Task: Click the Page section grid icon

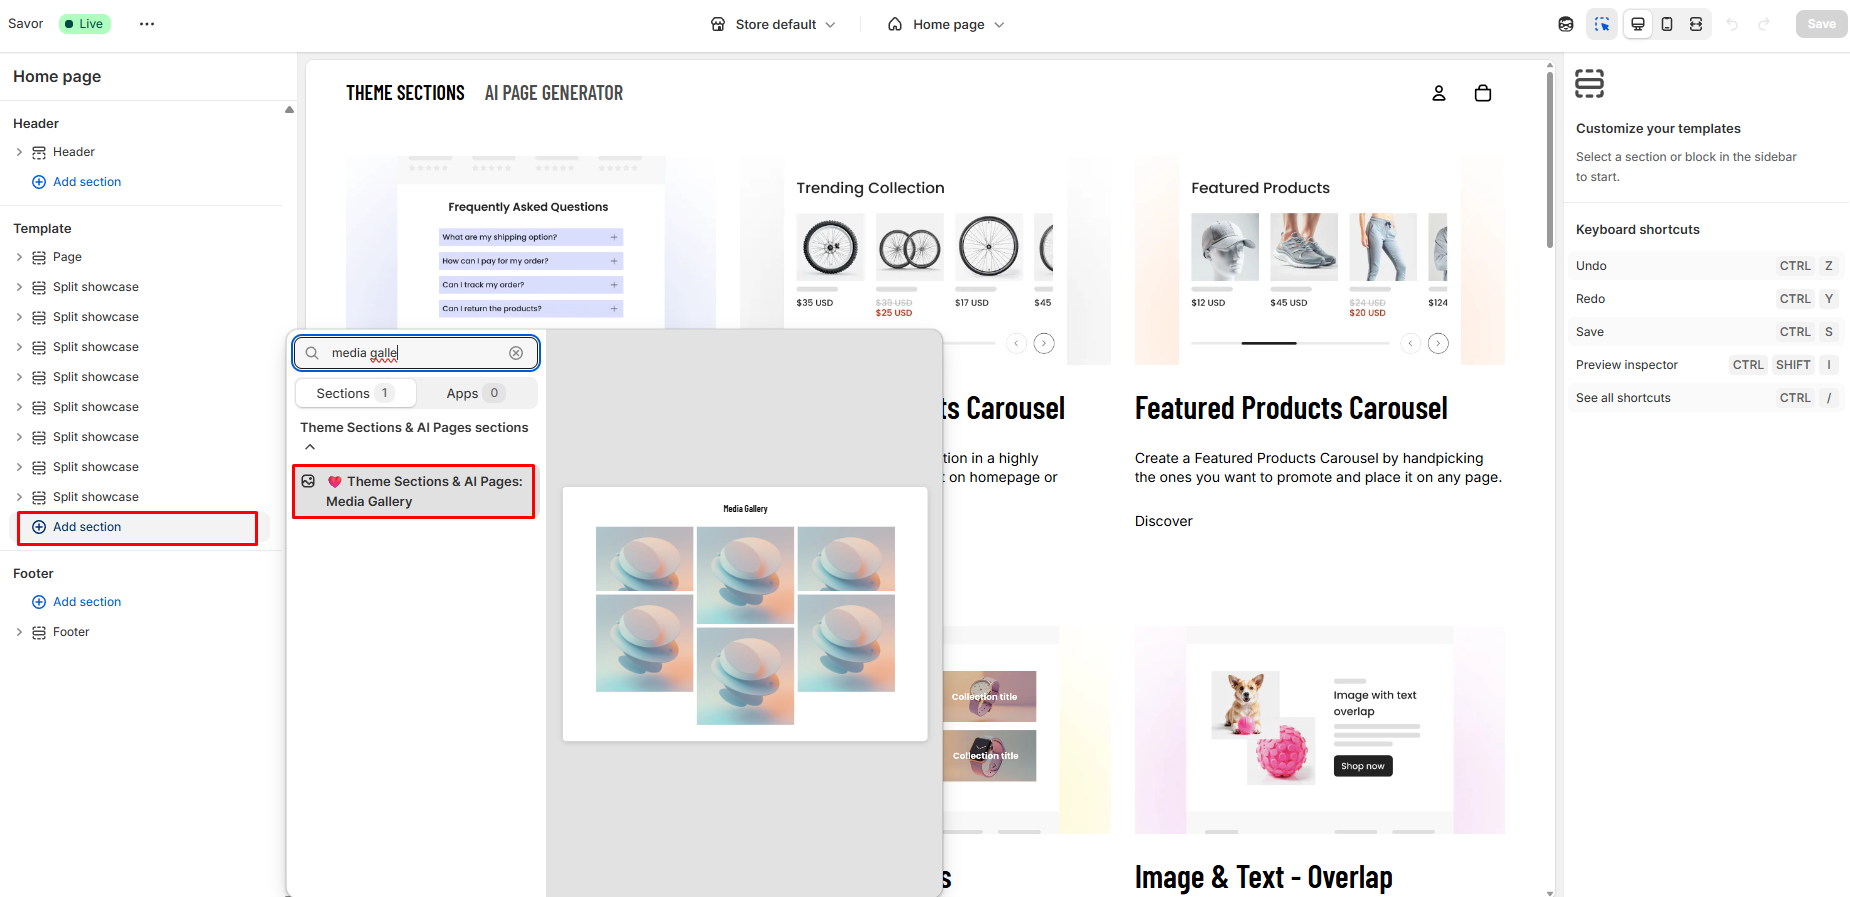Action: pyautogui.click(x=39, y=257)
